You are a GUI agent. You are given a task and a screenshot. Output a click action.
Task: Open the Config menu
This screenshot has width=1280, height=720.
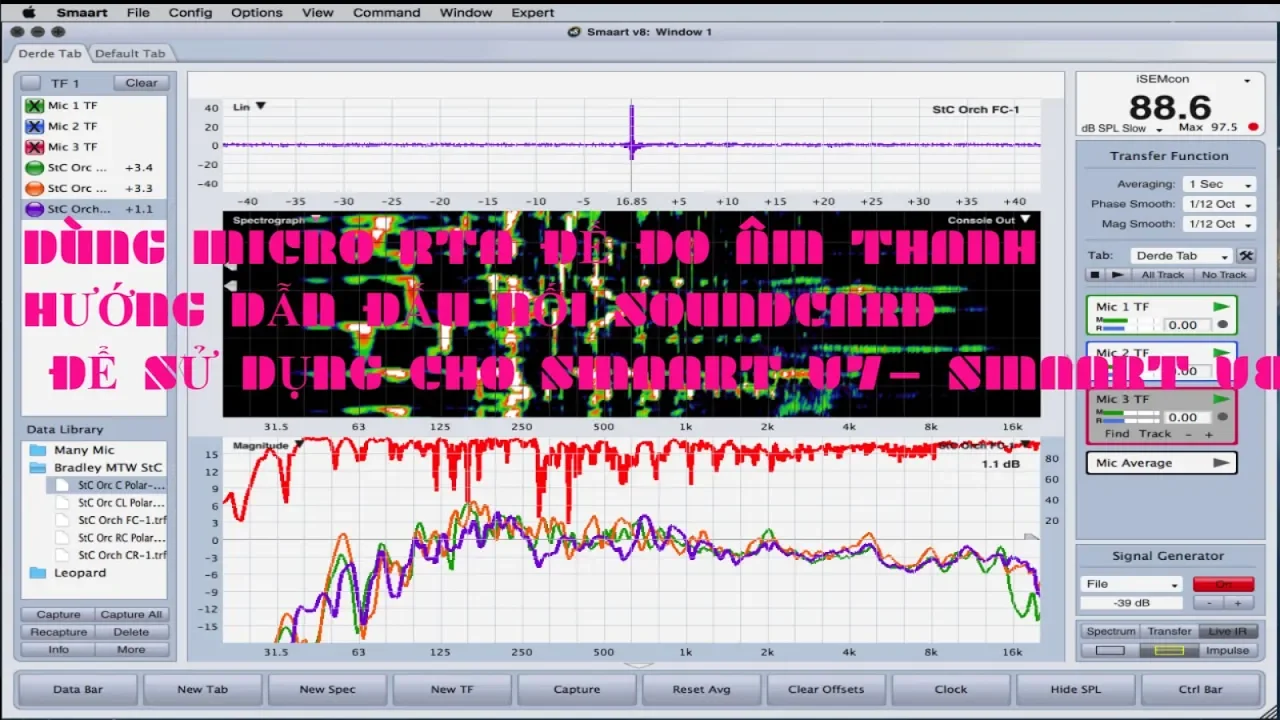(x=190, y=12)
